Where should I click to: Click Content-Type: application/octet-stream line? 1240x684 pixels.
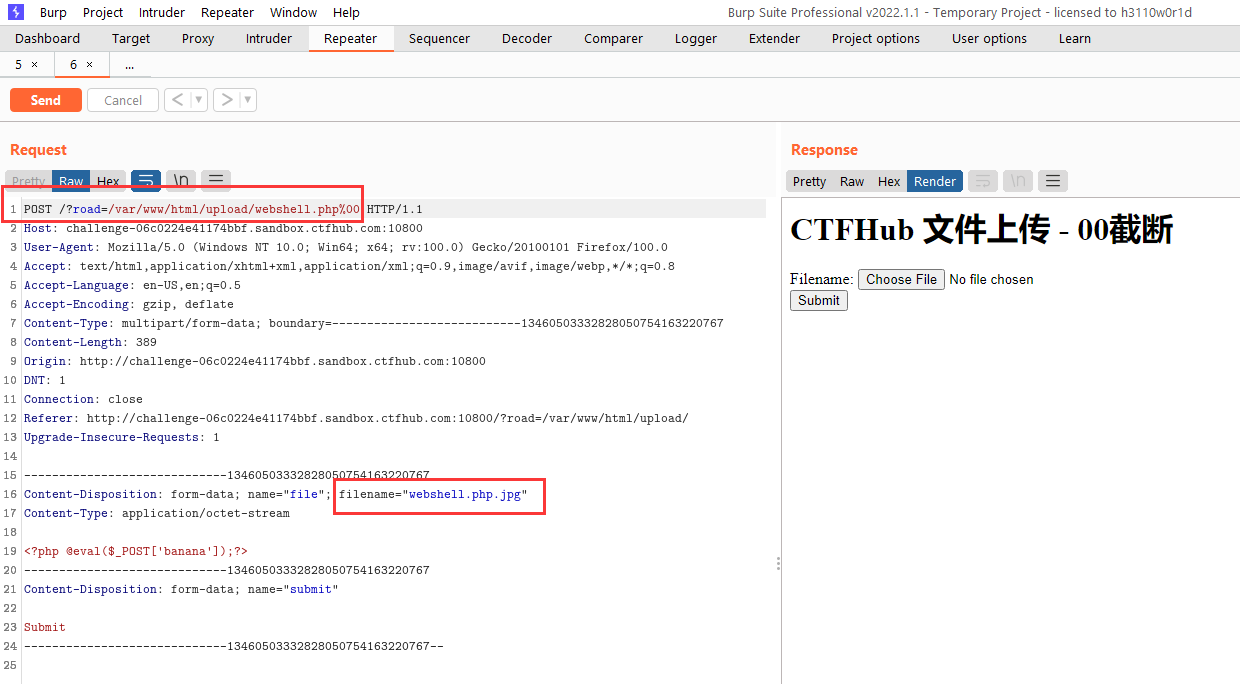[157, 513]
